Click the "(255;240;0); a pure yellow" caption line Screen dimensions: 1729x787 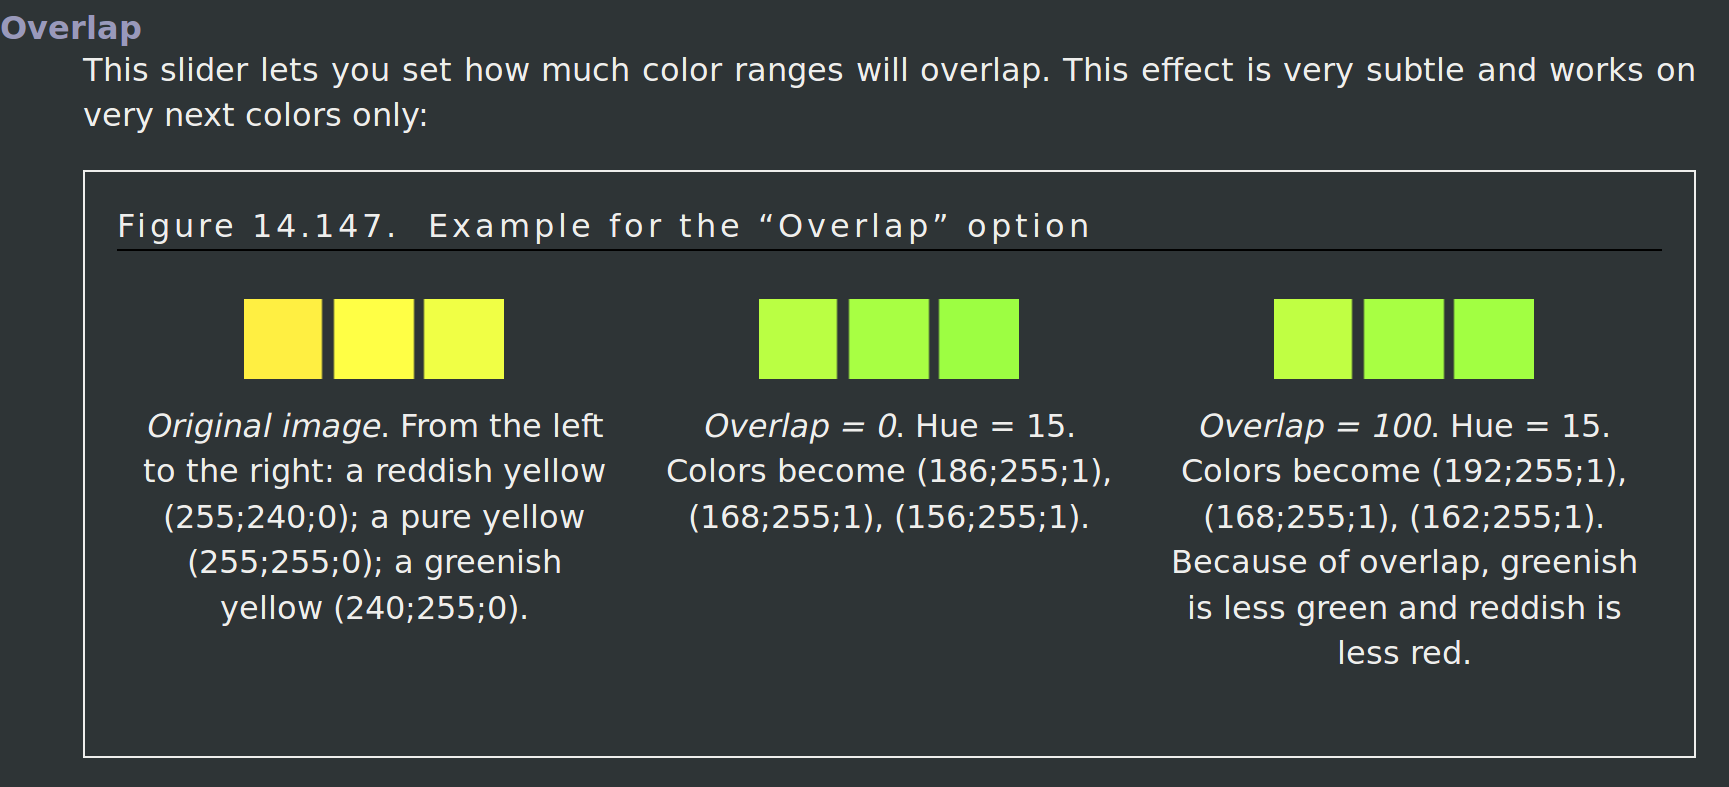[x=374, y=517]
